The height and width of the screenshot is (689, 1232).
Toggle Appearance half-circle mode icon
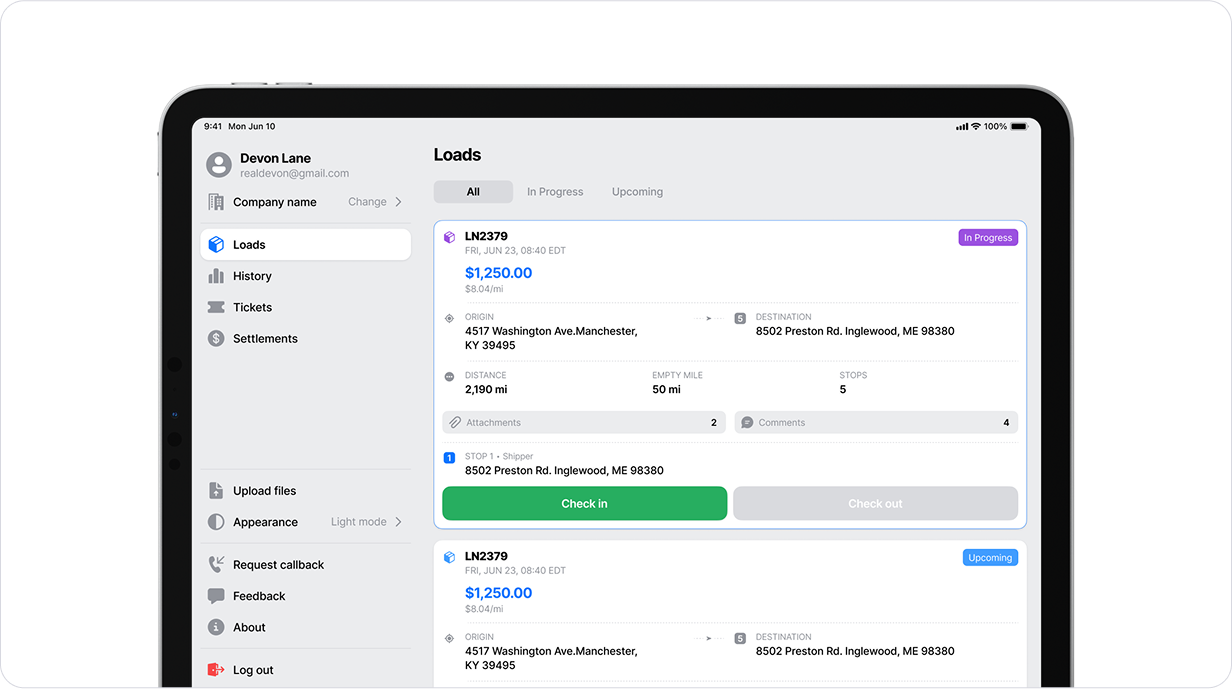tap(216, 522)
